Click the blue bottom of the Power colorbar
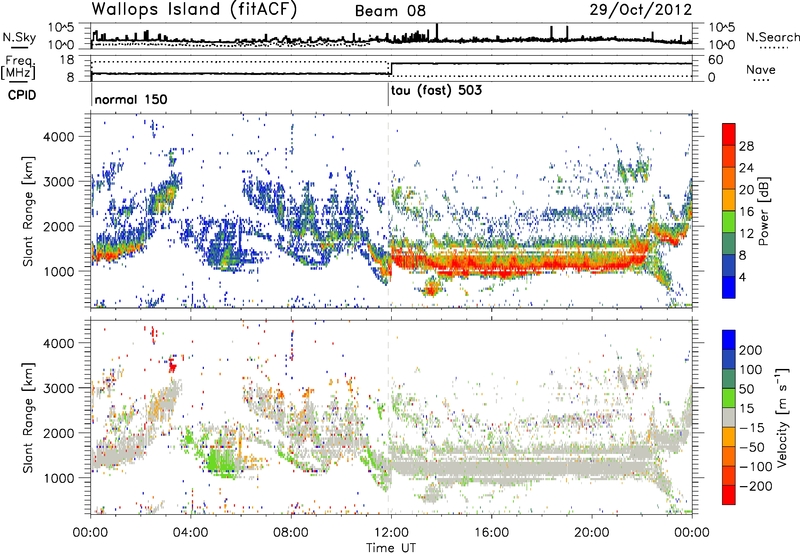The height and width of the screenshot is (554, 800). (x=729, y=287)
